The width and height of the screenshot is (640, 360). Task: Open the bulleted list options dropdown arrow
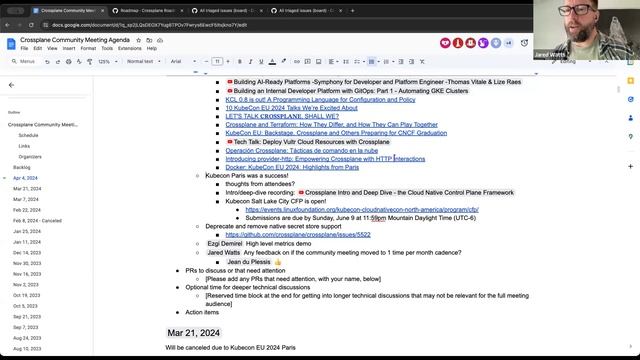pos(379,62)
